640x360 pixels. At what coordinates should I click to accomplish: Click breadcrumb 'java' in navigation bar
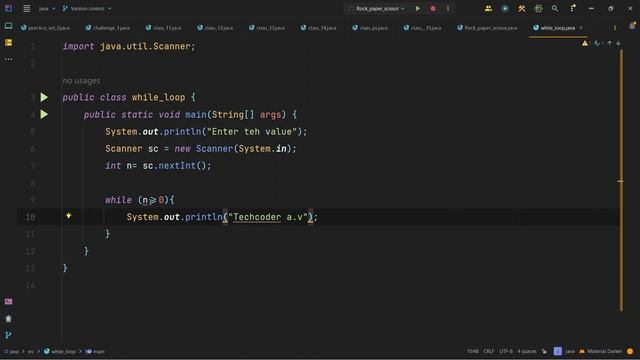[x=11, y=351]
